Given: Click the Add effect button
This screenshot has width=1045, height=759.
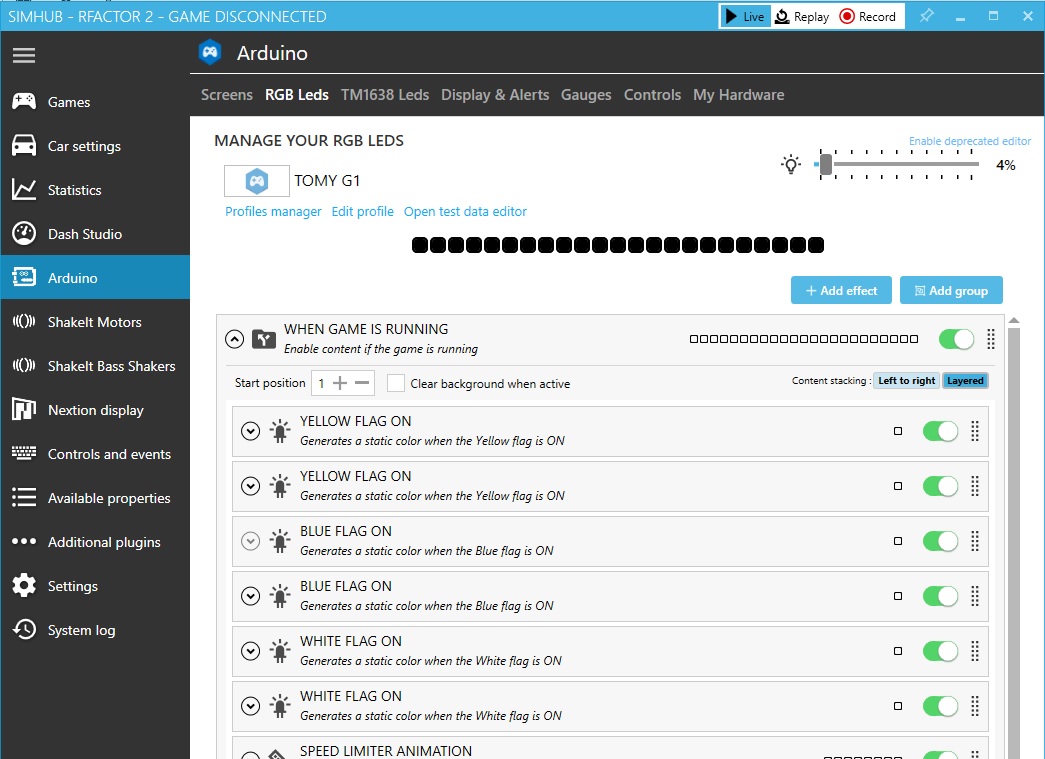Looking at the screenshot, I should pyautogui.click(x=841, y=290).
